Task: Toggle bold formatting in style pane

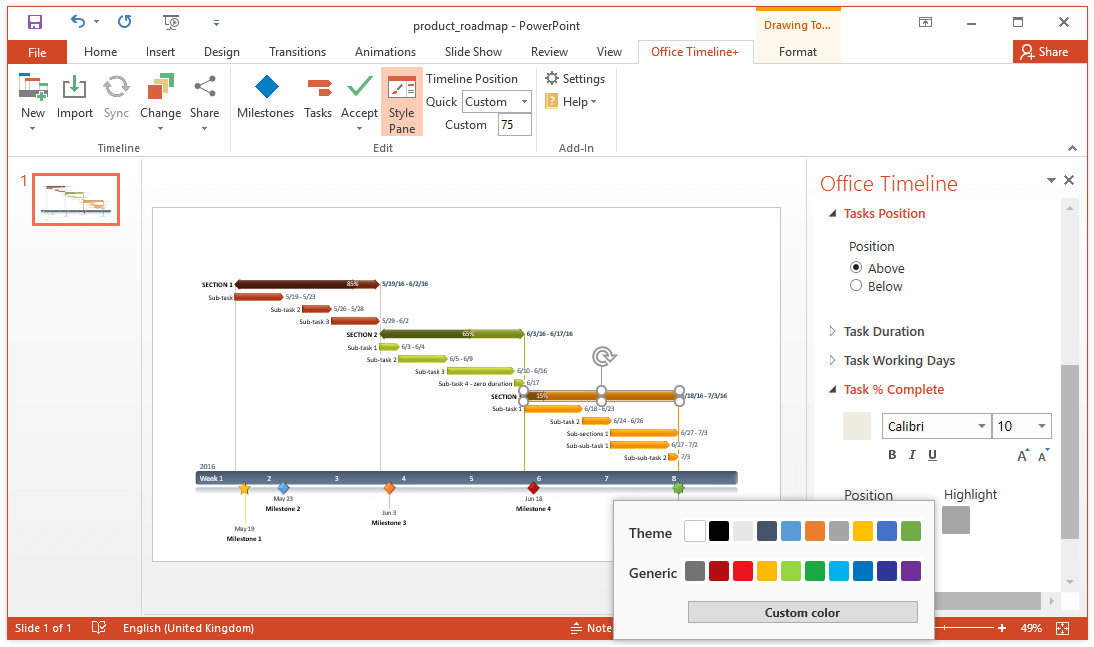Action: 892,455
